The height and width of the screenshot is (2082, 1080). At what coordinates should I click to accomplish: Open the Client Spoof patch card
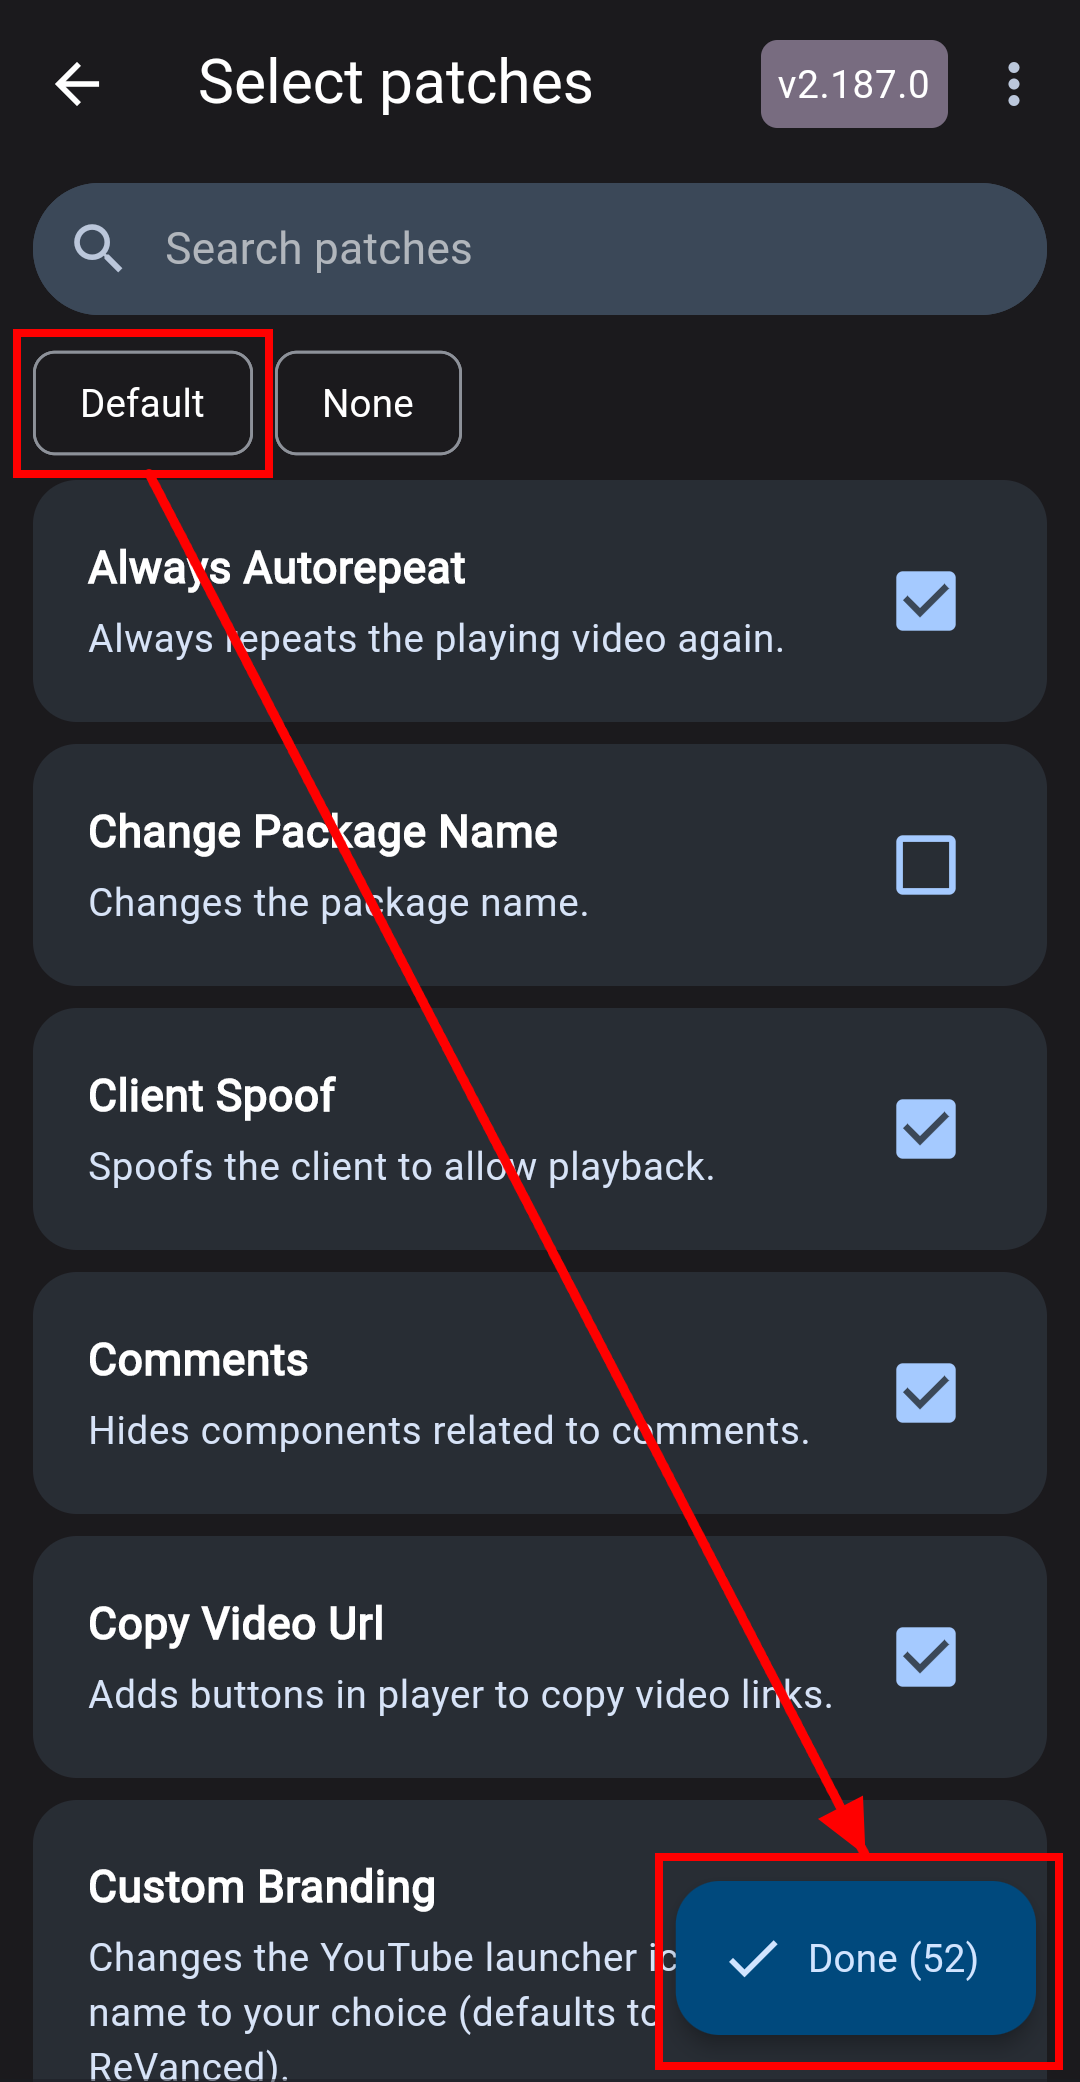click(540, 1129)
